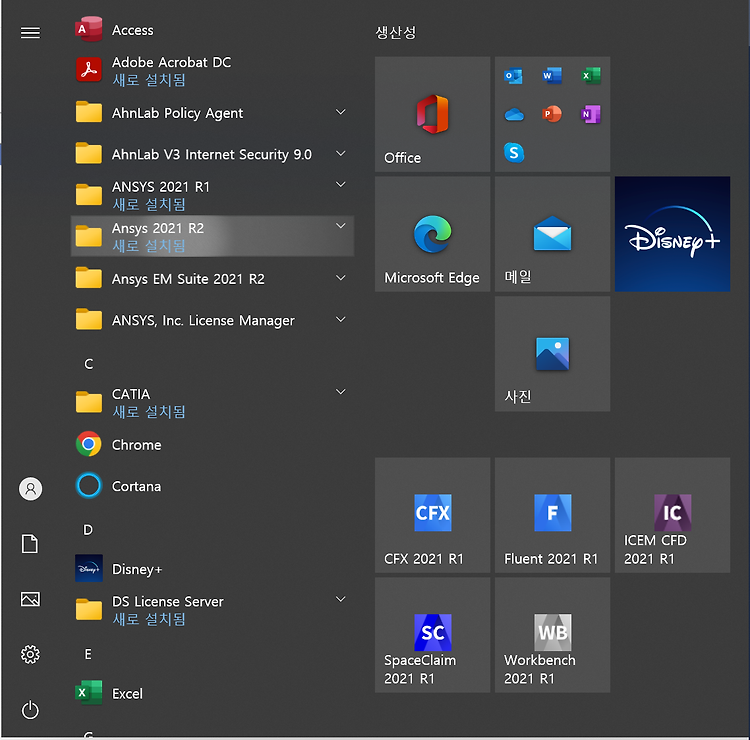Image resolution: width=750 pixels, height=740 pixels.
Task: Open the Pictures sidebar icon
Action: 30,599
